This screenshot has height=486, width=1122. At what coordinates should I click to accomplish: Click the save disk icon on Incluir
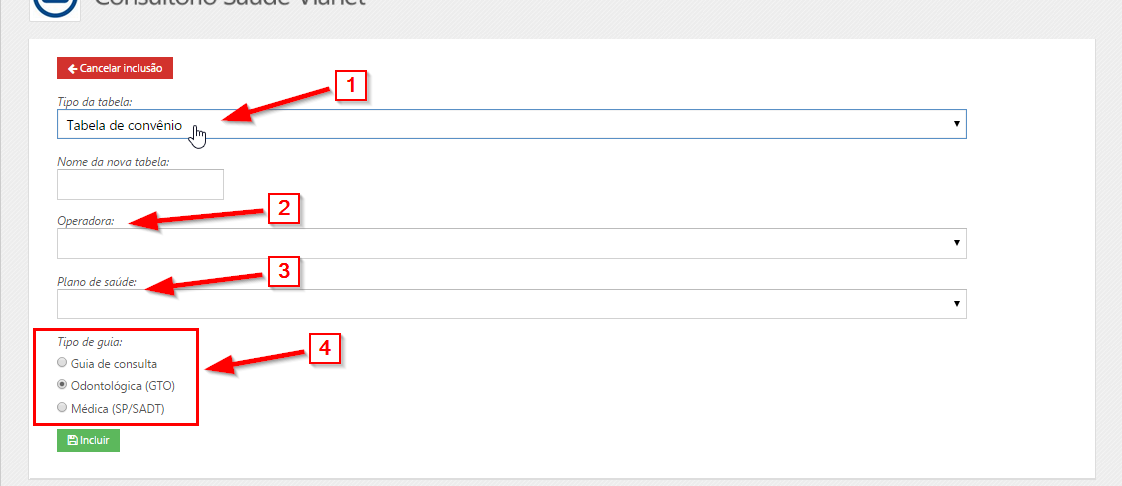72,440
